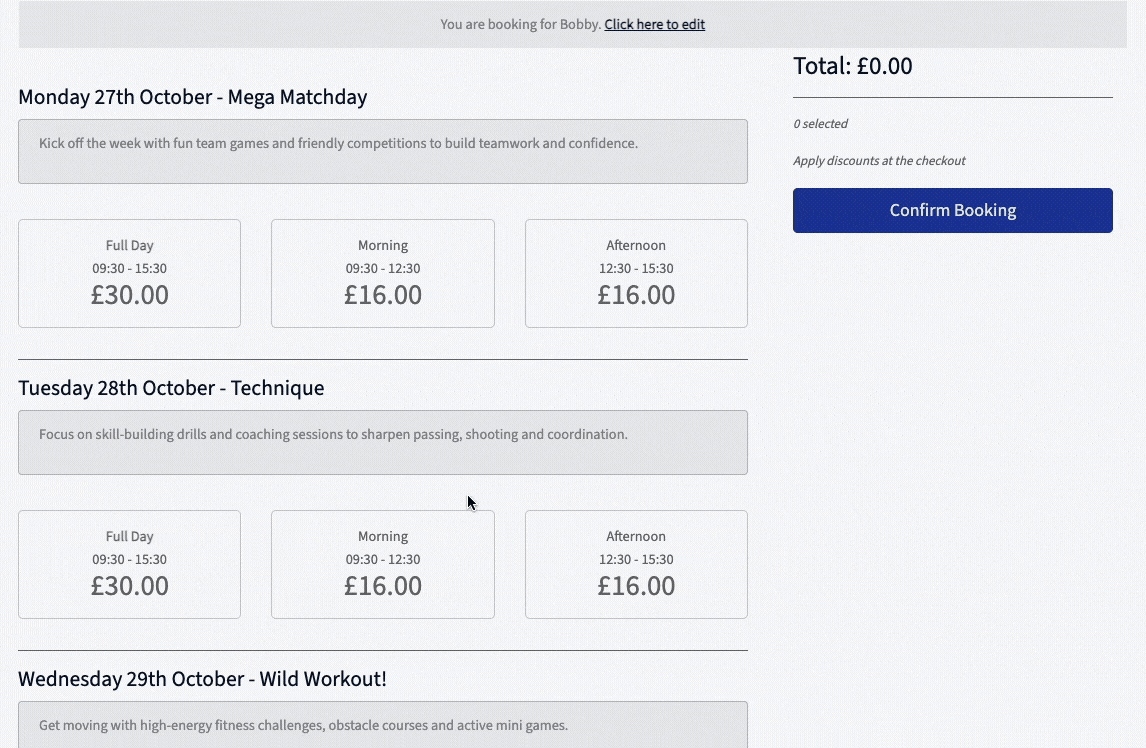The height and width of the screenshot is (748, 1146).
Task: Click 'Apply discounts at the checkout' note
Action: (x=879, y=161)
